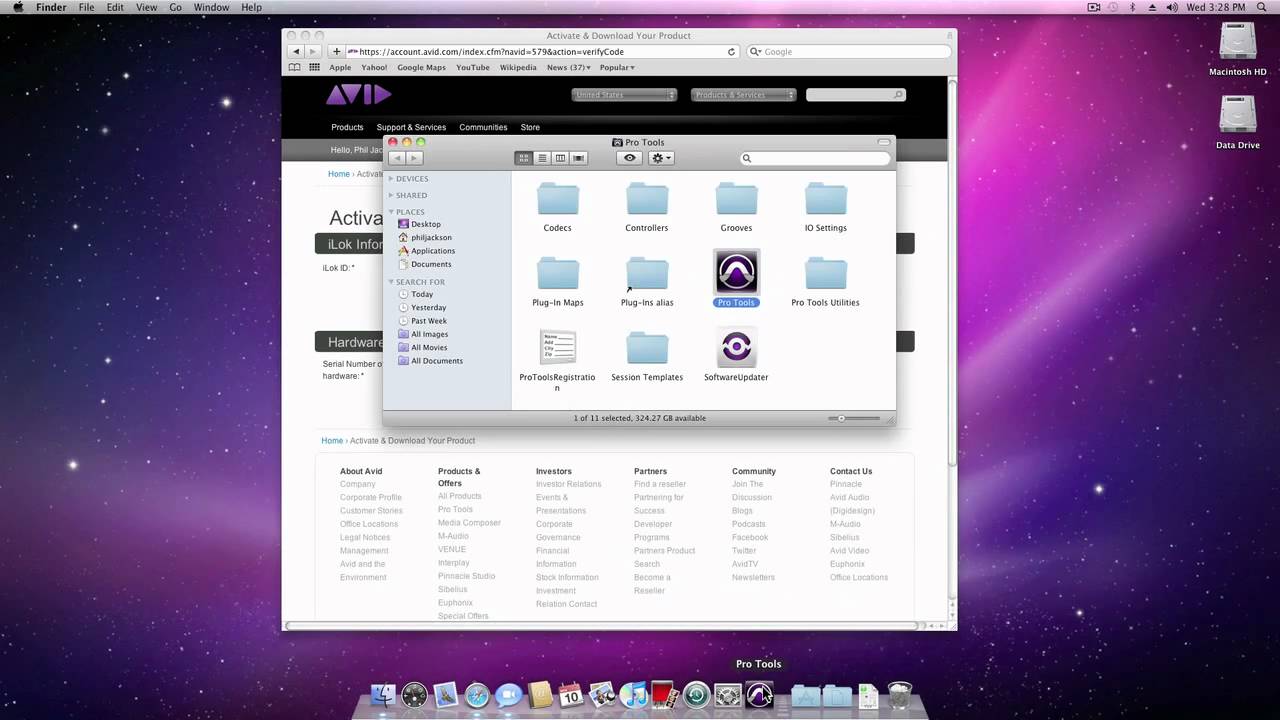
Task: Switch Finder to list view
Action: tap(542, 158)
